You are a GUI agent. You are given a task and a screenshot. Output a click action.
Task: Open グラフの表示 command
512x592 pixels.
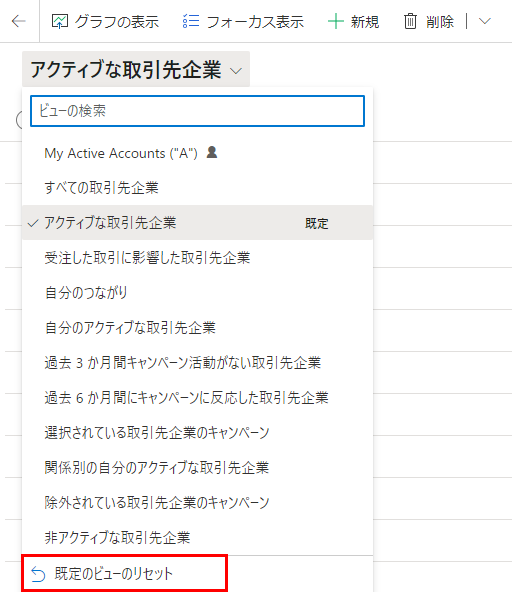click(x=105, y=22)
